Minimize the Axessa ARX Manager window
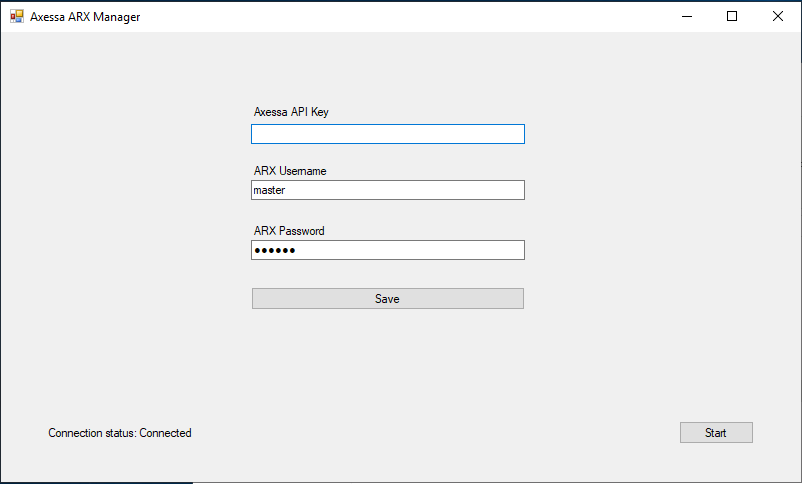 [x=687, y=16]
